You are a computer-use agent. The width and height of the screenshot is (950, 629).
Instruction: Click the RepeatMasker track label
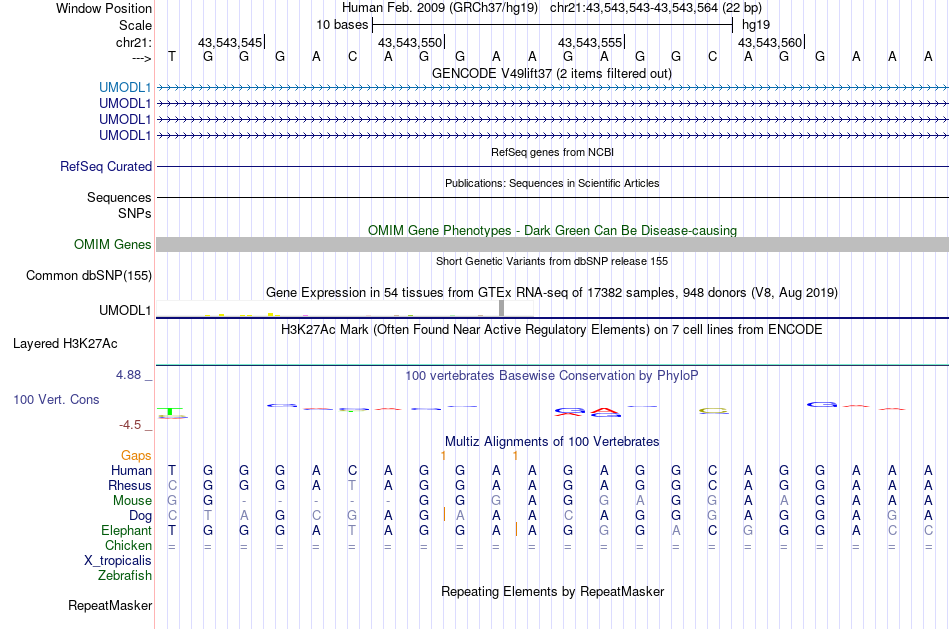[110, 605]
